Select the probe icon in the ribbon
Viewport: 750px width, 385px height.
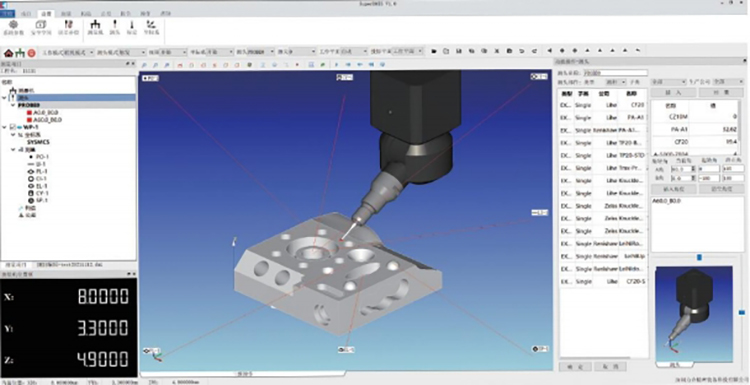pos(114,24)
